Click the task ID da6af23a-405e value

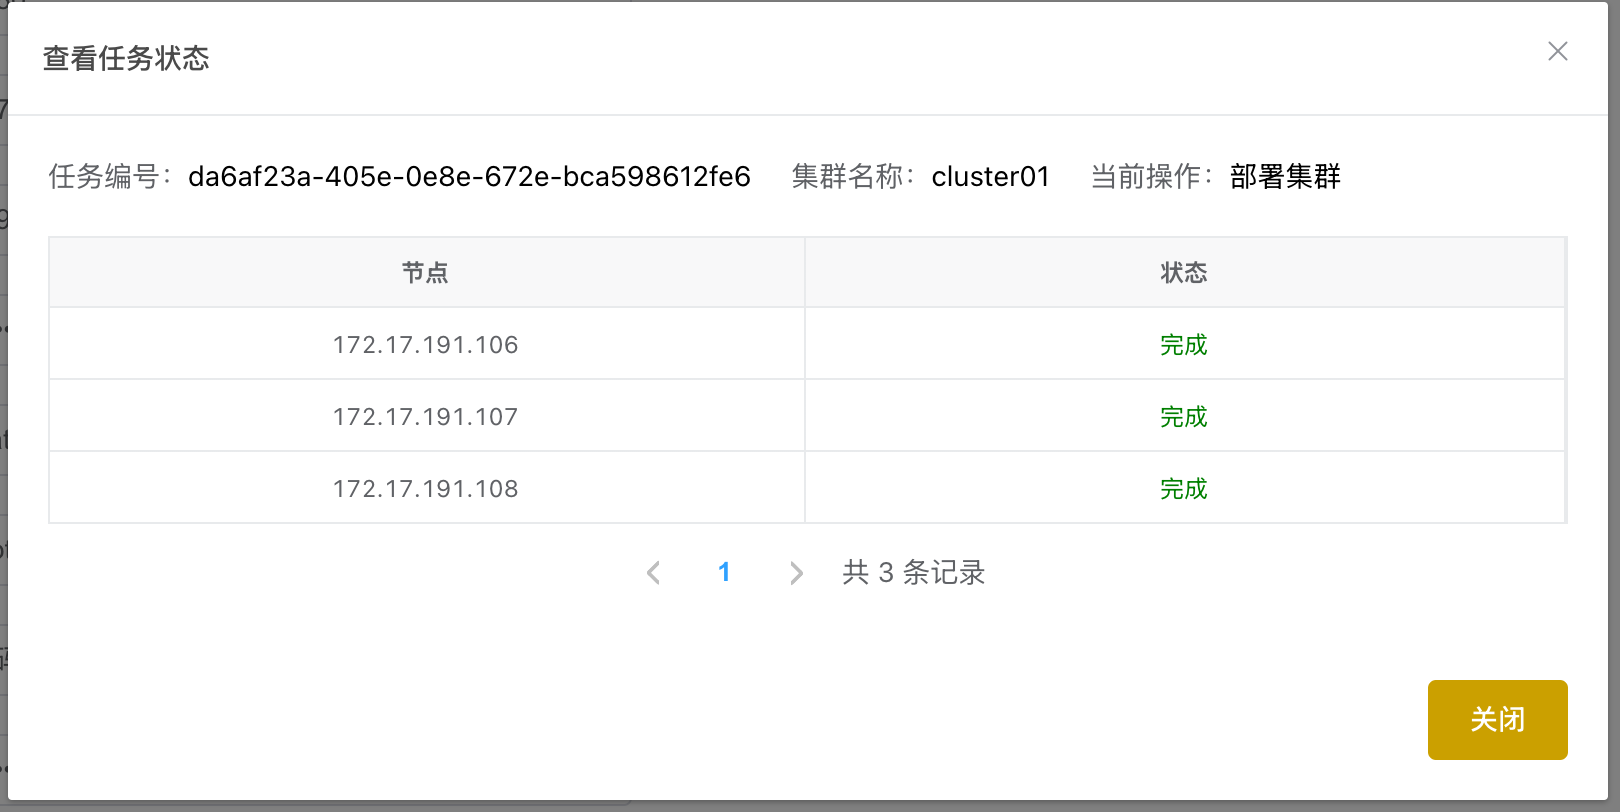[469, 177]
